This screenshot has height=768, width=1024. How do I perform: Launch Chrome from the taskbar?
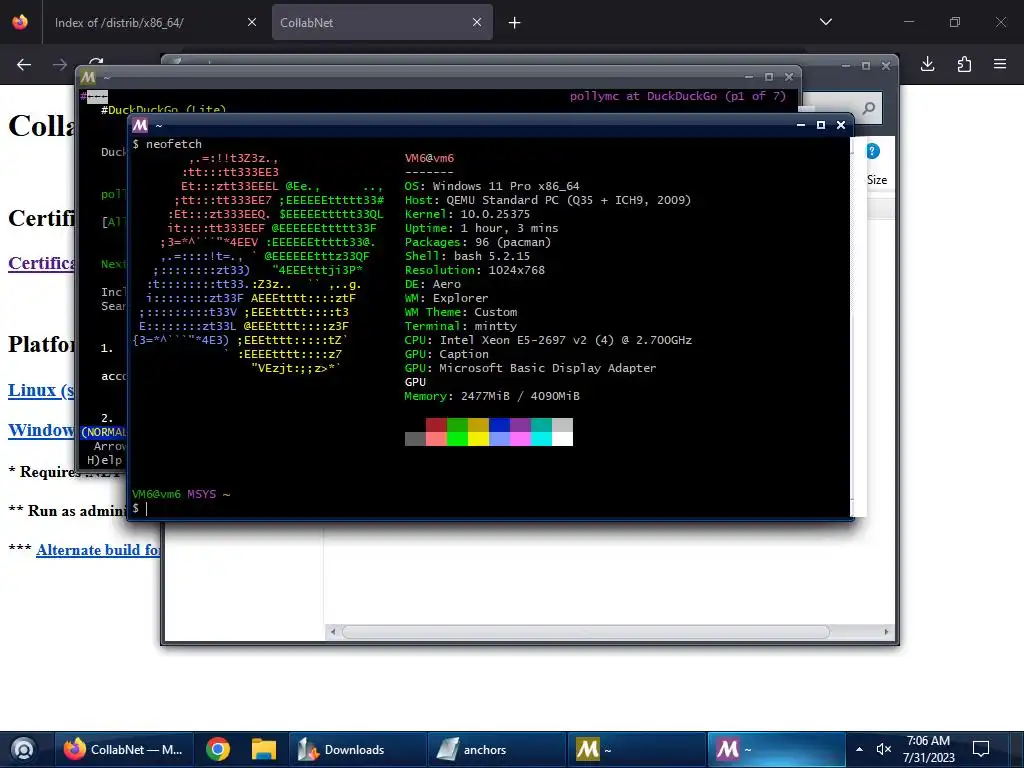pos(217,750)
